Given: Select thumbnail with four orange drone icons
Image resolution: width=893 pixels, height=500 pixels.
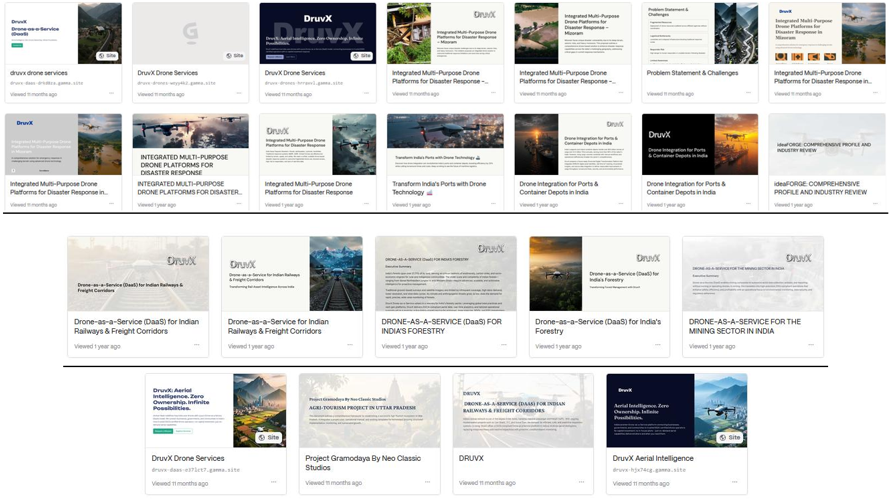Looking at the screenshot, I should pos(827,33).
